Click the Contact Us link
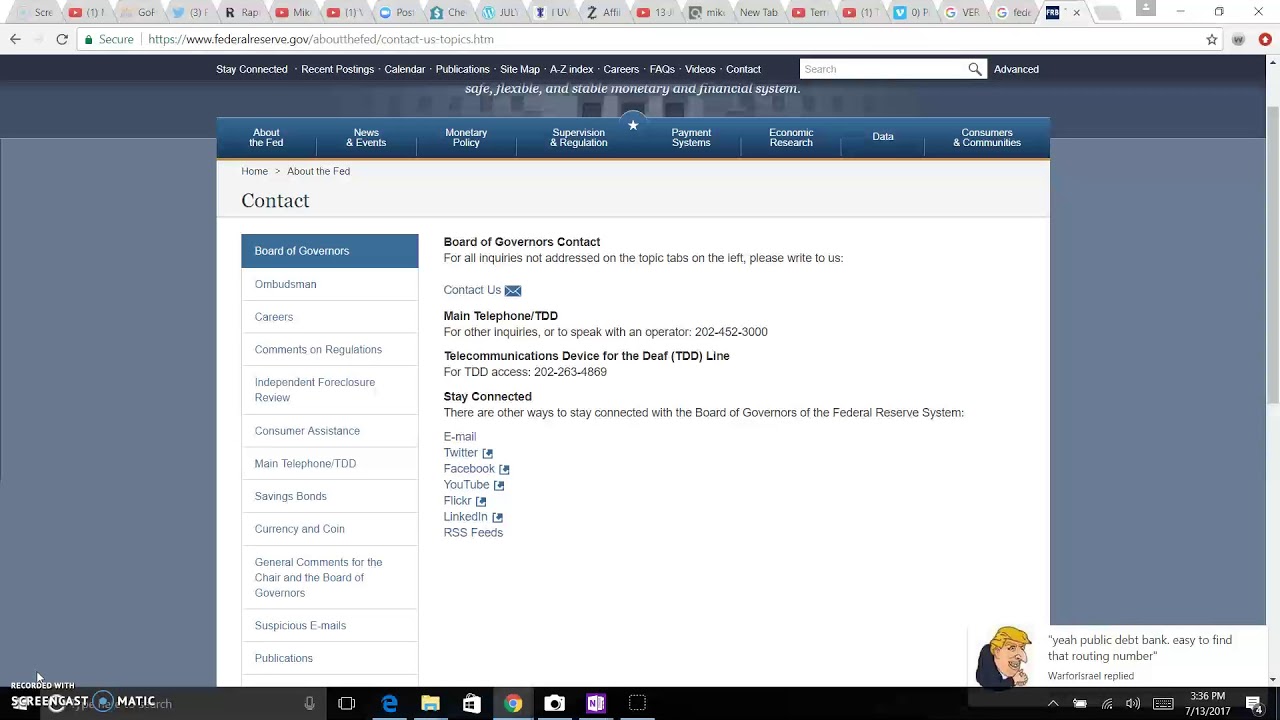1280x720 pixels. (x=472, y=290)
